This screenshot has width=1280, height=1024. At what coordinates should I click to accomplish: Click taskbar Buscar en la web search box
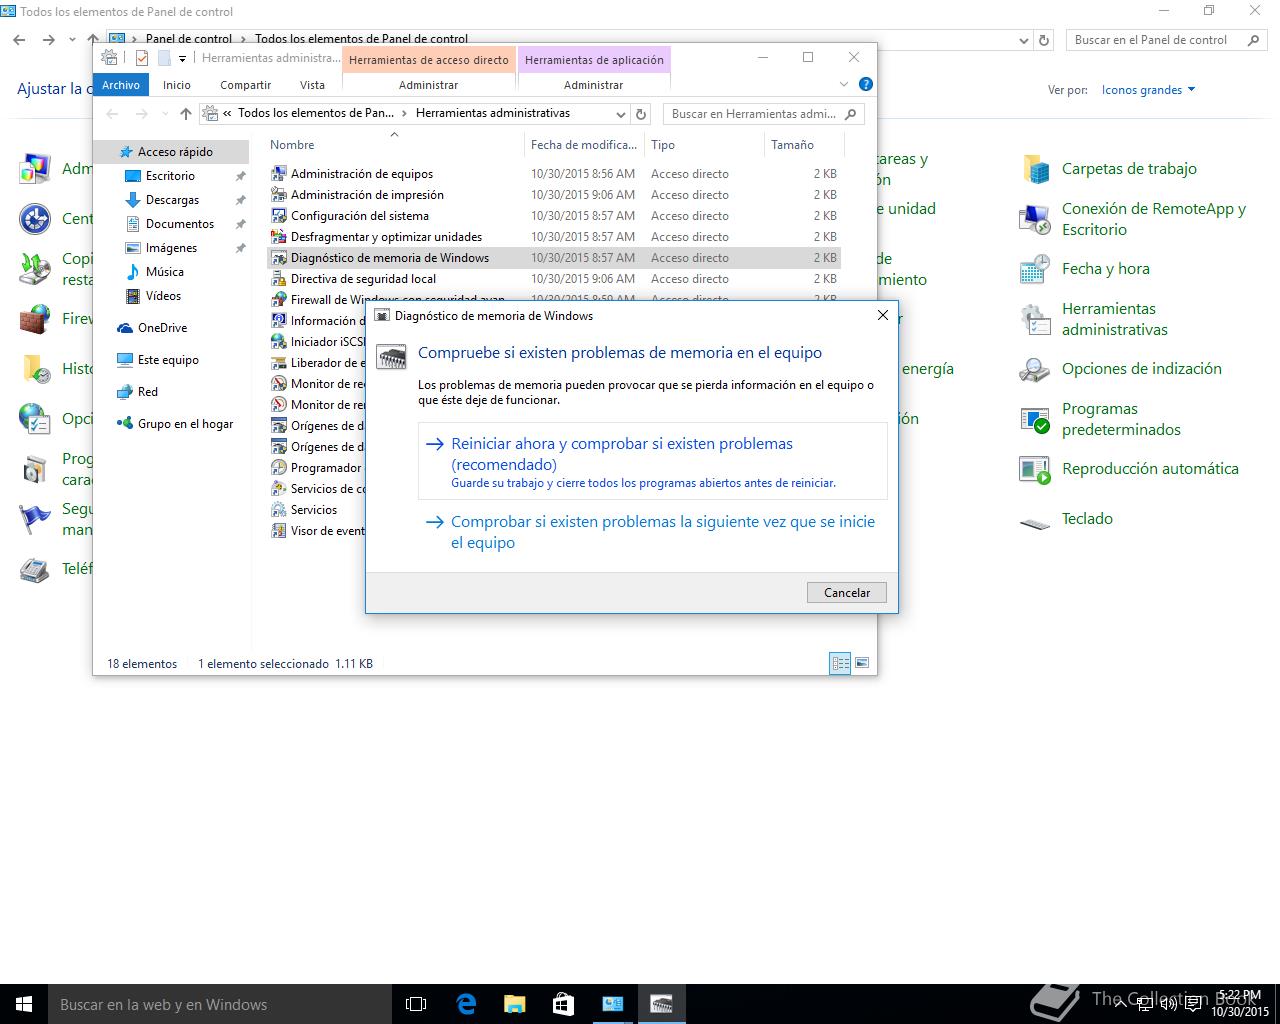219,1004
